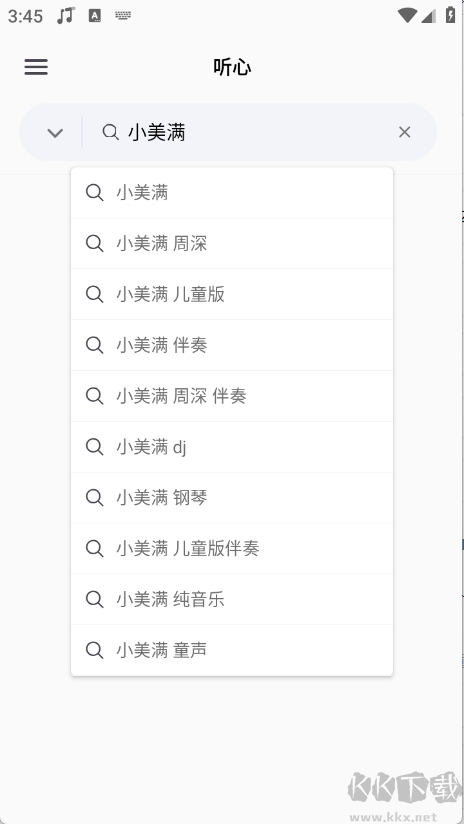Choose 小美满 儿童版伴奏 suggestion
The image size is (464, 824).
pyautogui.click(x=232, y=549)
